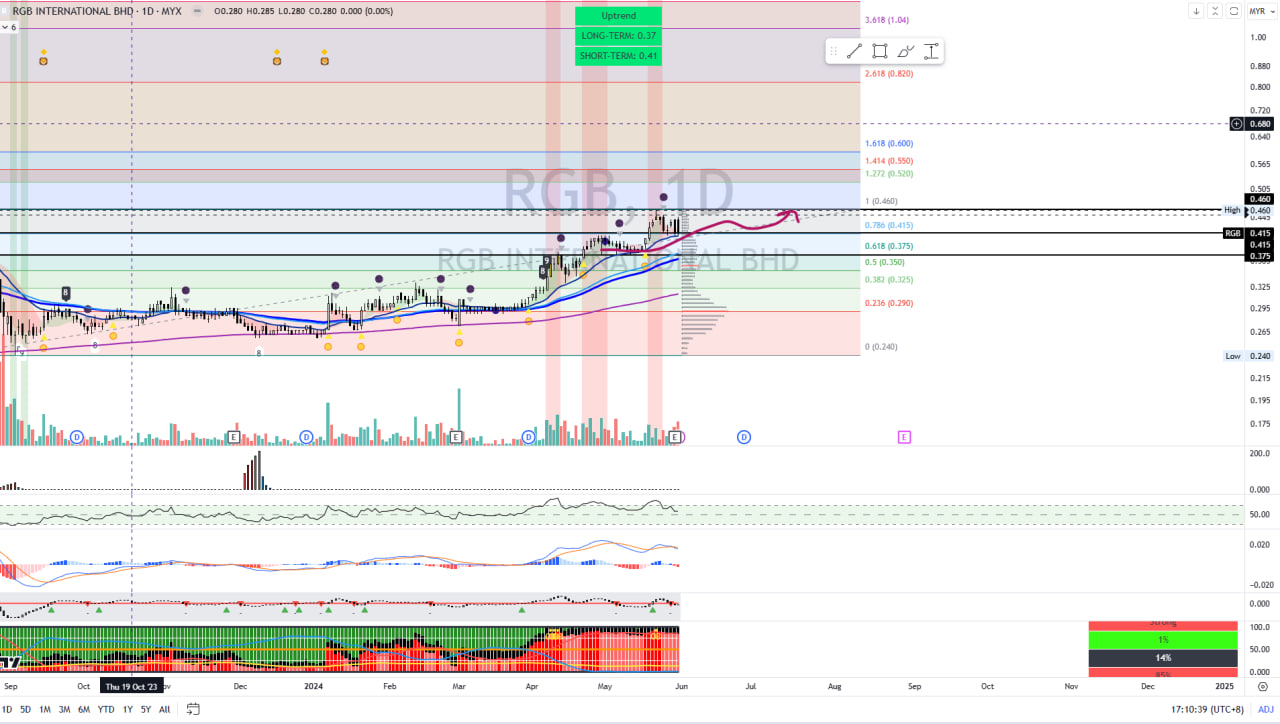Screen dimensions: 1280x724
Task: Click the LONG-TERM: 0.37 label
Action: [x=618, y=36]
